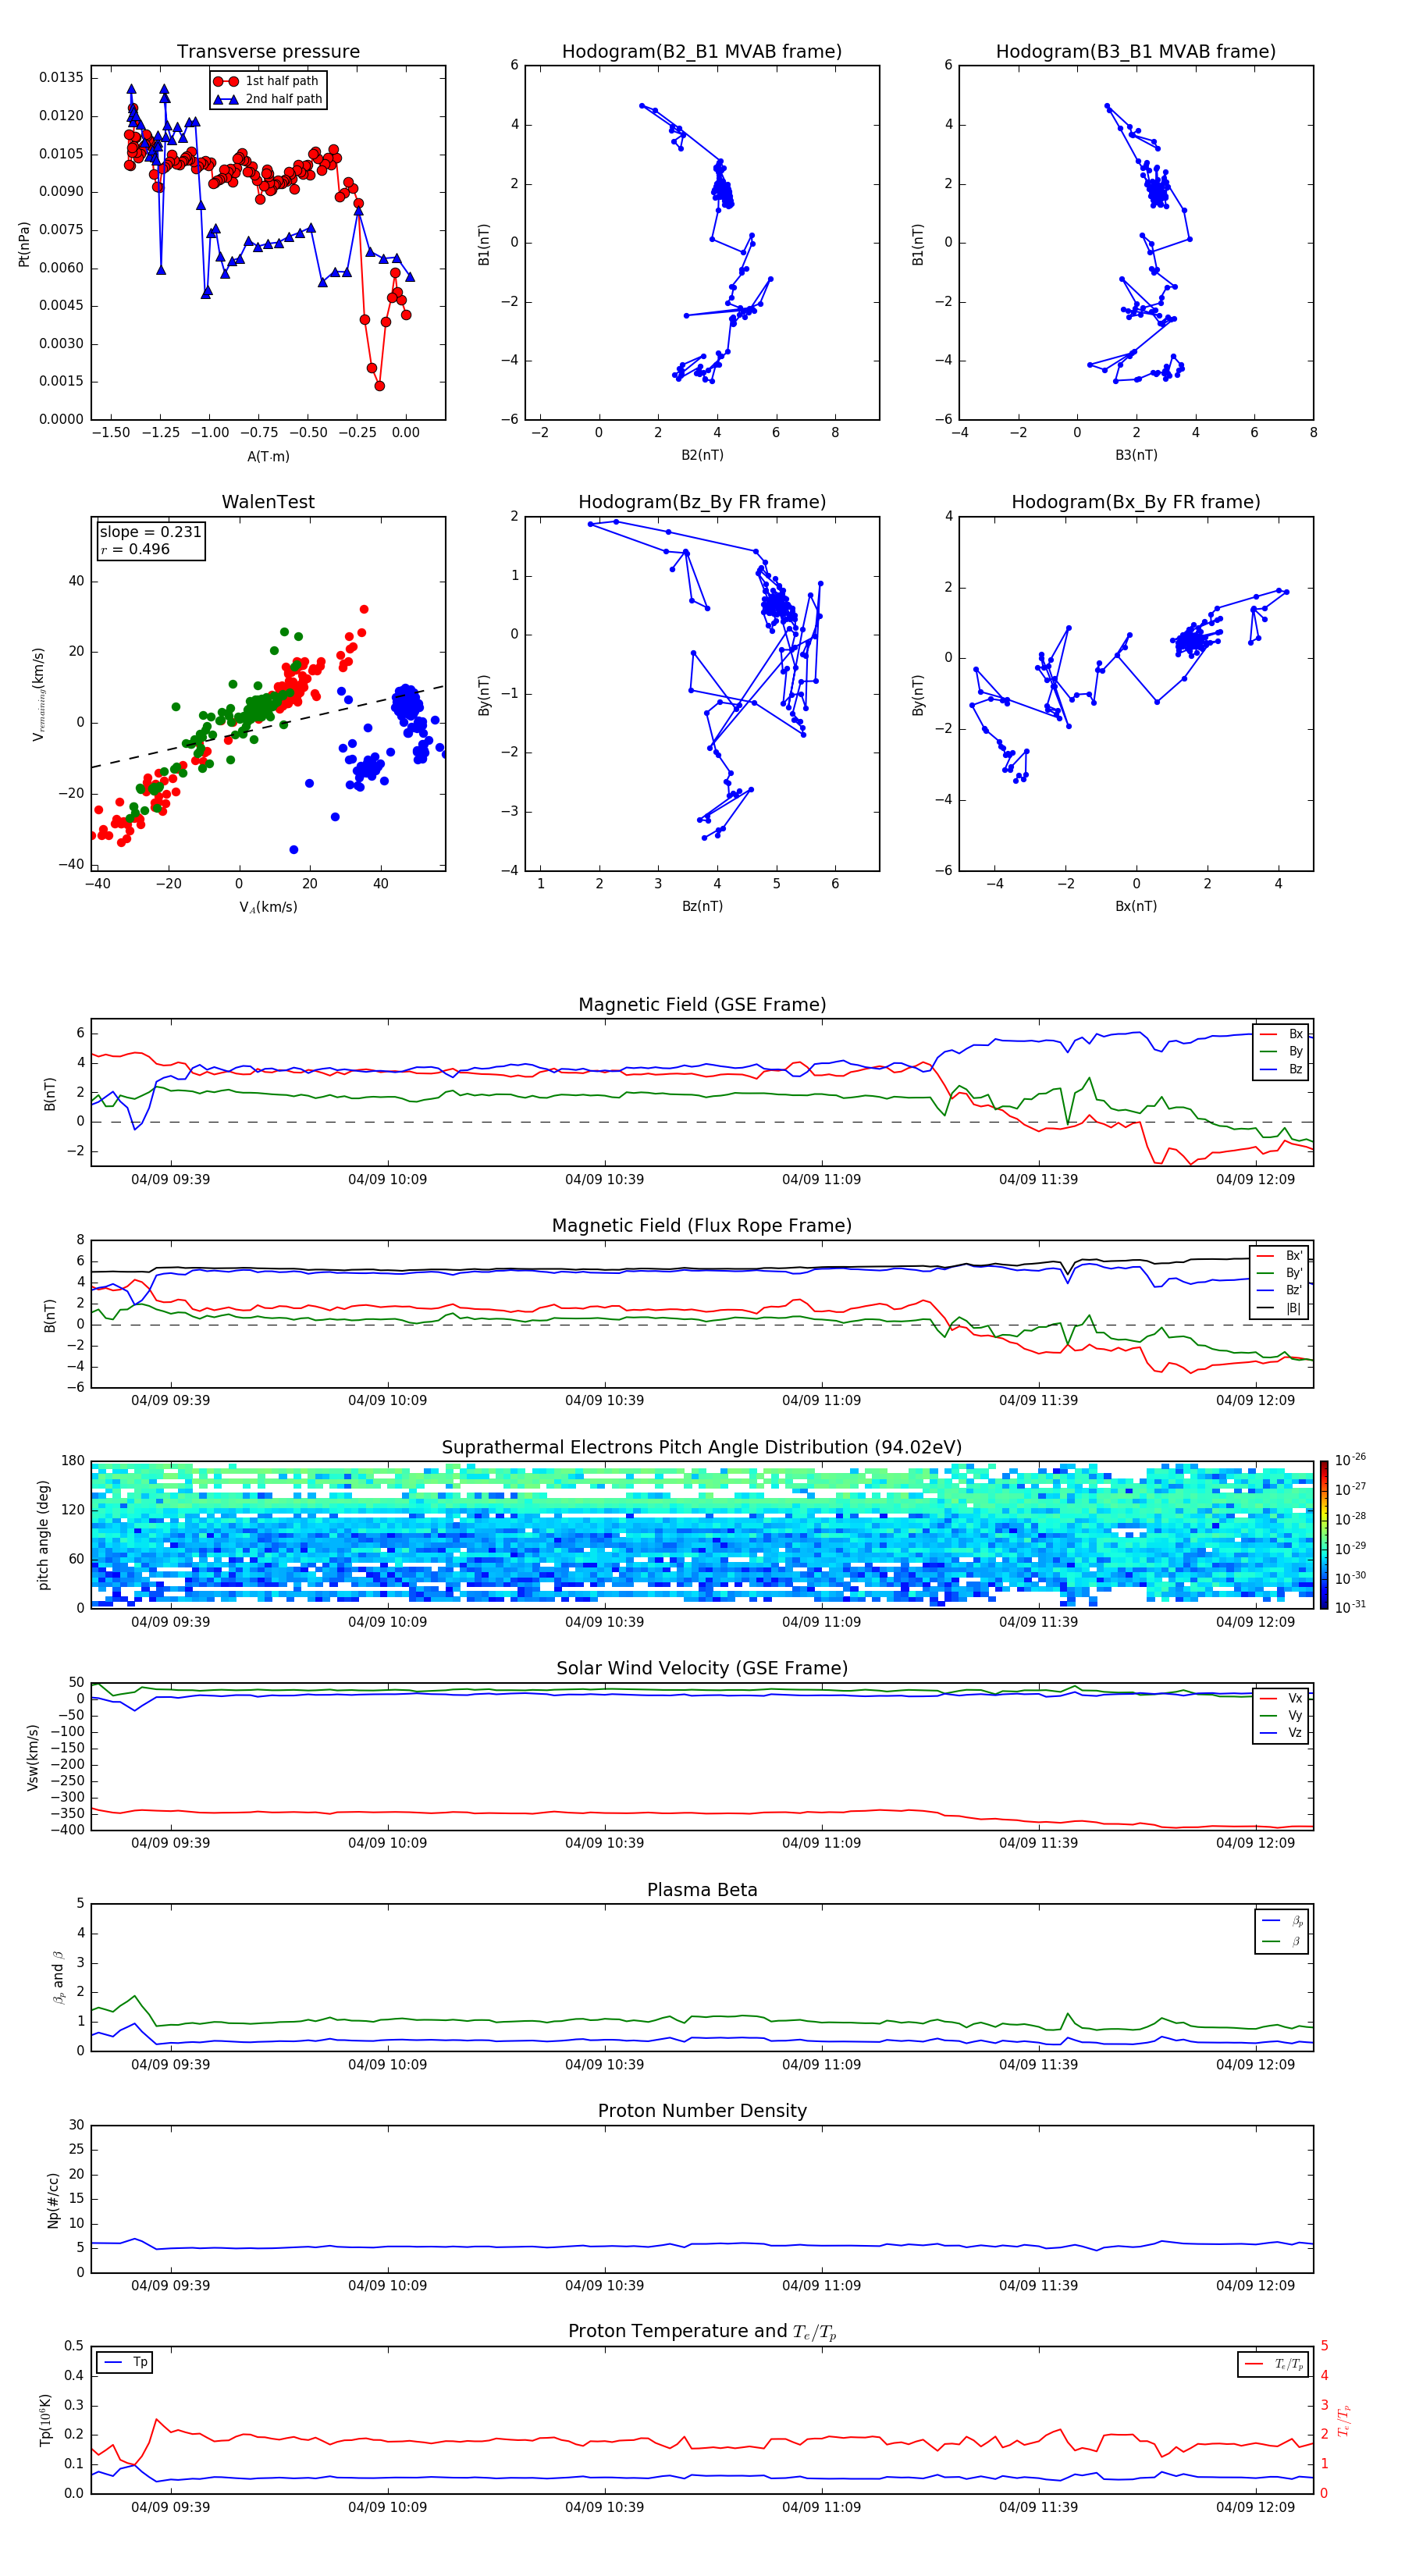The height and width of the screenshot is (2576, 1405).
Task: Click the Bx' legend entry in Flux Rope panel
Action: [1280, 1256]
